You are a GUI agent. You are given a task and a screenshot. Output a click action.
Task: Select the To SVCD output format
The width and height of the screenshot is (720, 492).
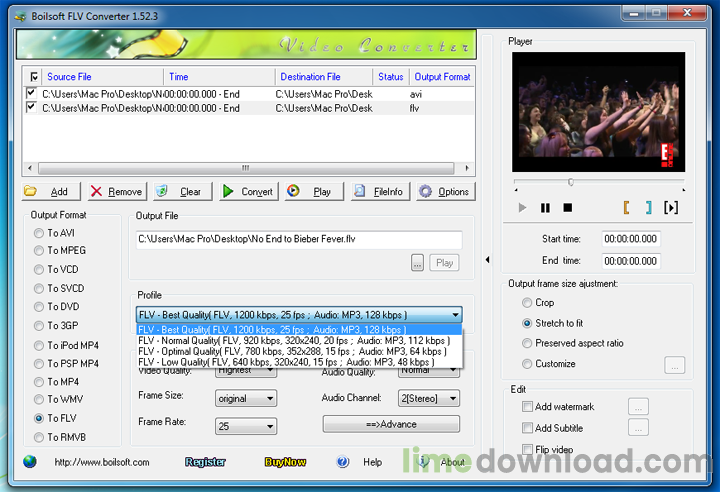pos(59,288)
